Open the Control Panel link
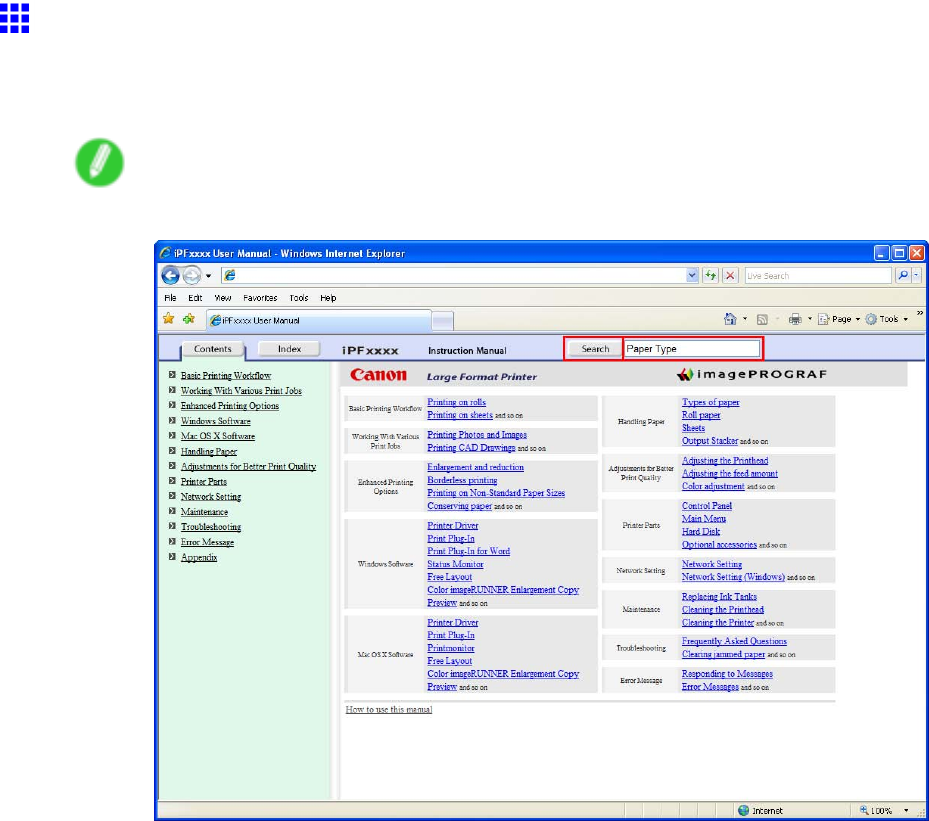929x821 pixels. (x=706, y=506)
